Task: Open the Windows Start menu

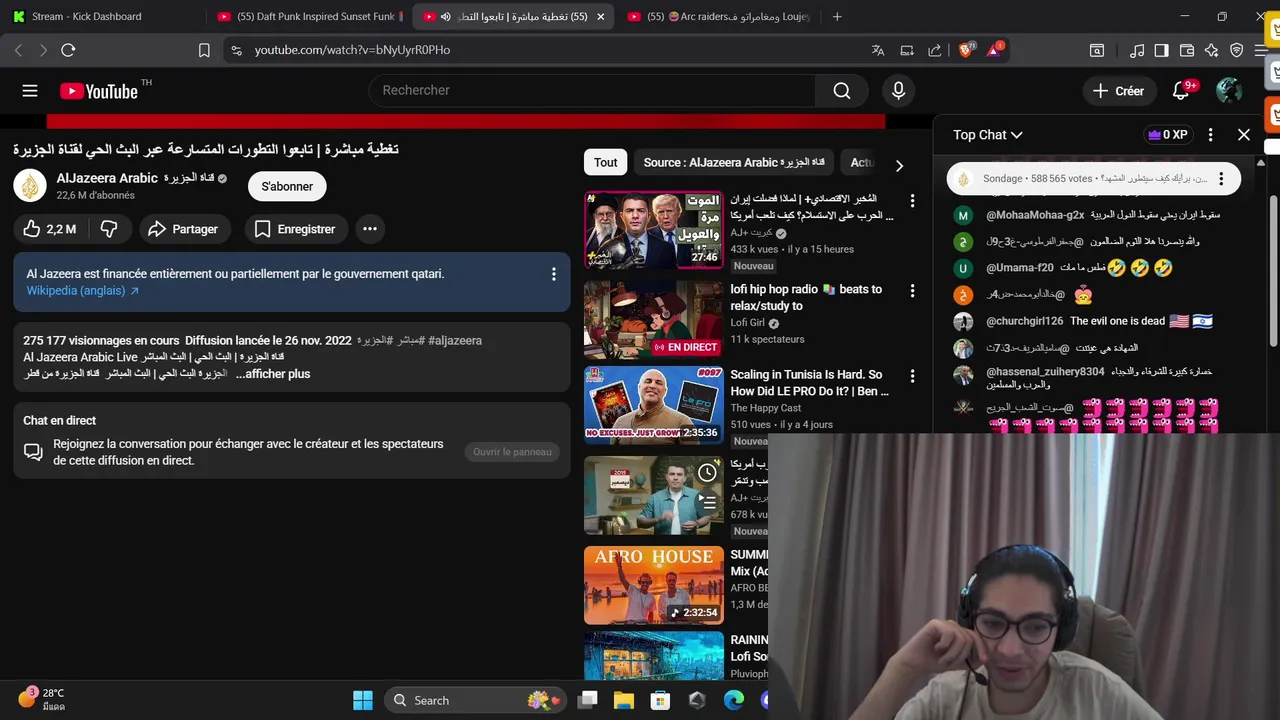Action: 362,700
